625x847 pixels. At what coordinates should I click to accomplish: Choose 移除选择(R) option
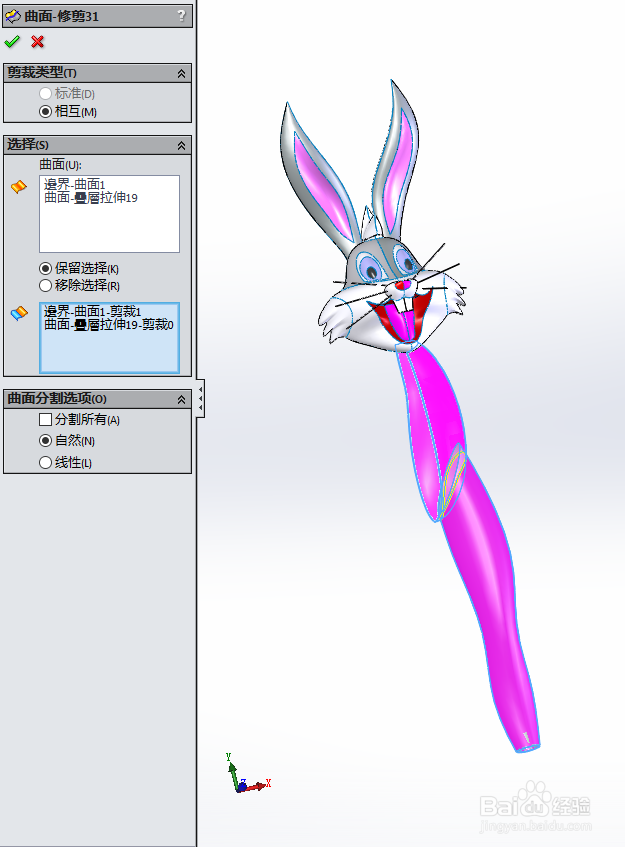(45, 285)
